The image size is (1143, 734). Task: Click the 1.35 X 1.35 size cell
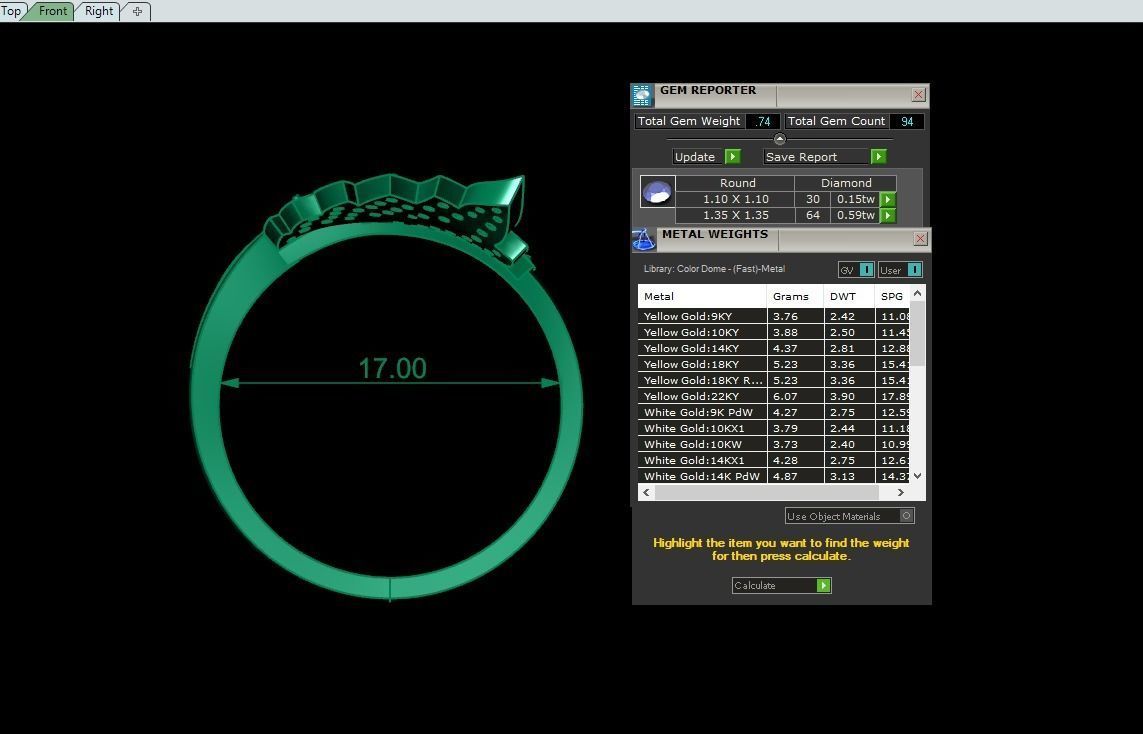tap(735, 215)
